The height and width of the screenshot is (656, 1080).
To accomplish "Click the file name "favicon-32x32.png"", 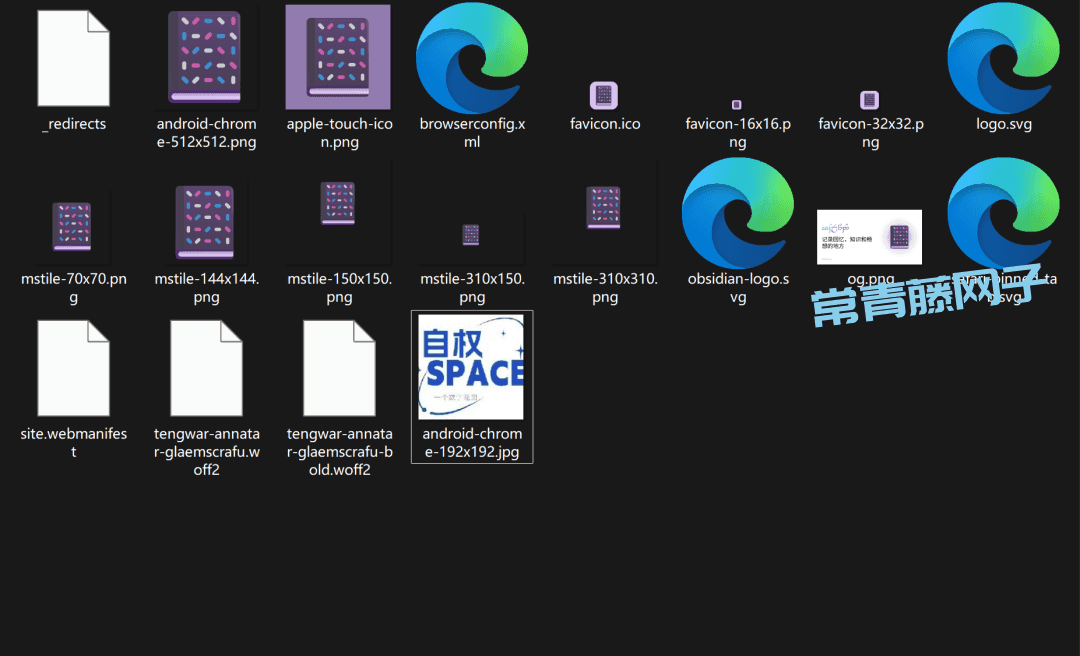I will (871, 133).
